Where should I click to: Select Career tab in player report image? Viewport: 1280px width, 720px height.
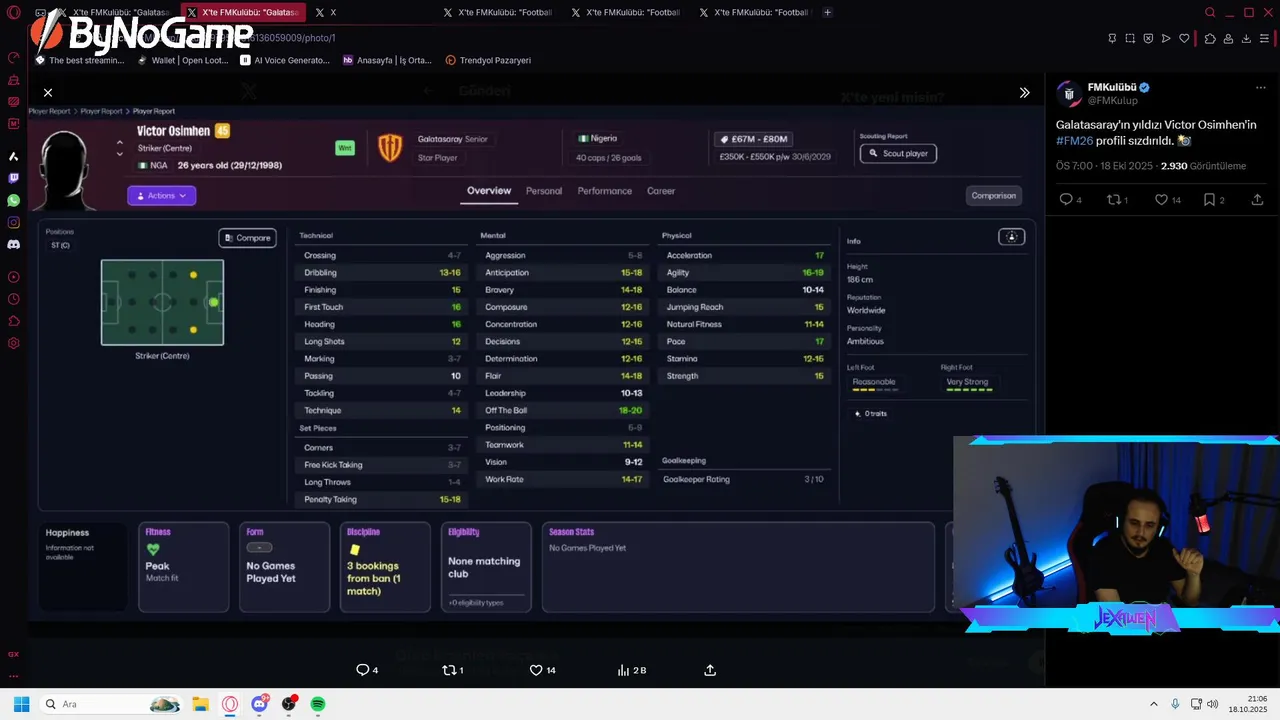point(661,191)
